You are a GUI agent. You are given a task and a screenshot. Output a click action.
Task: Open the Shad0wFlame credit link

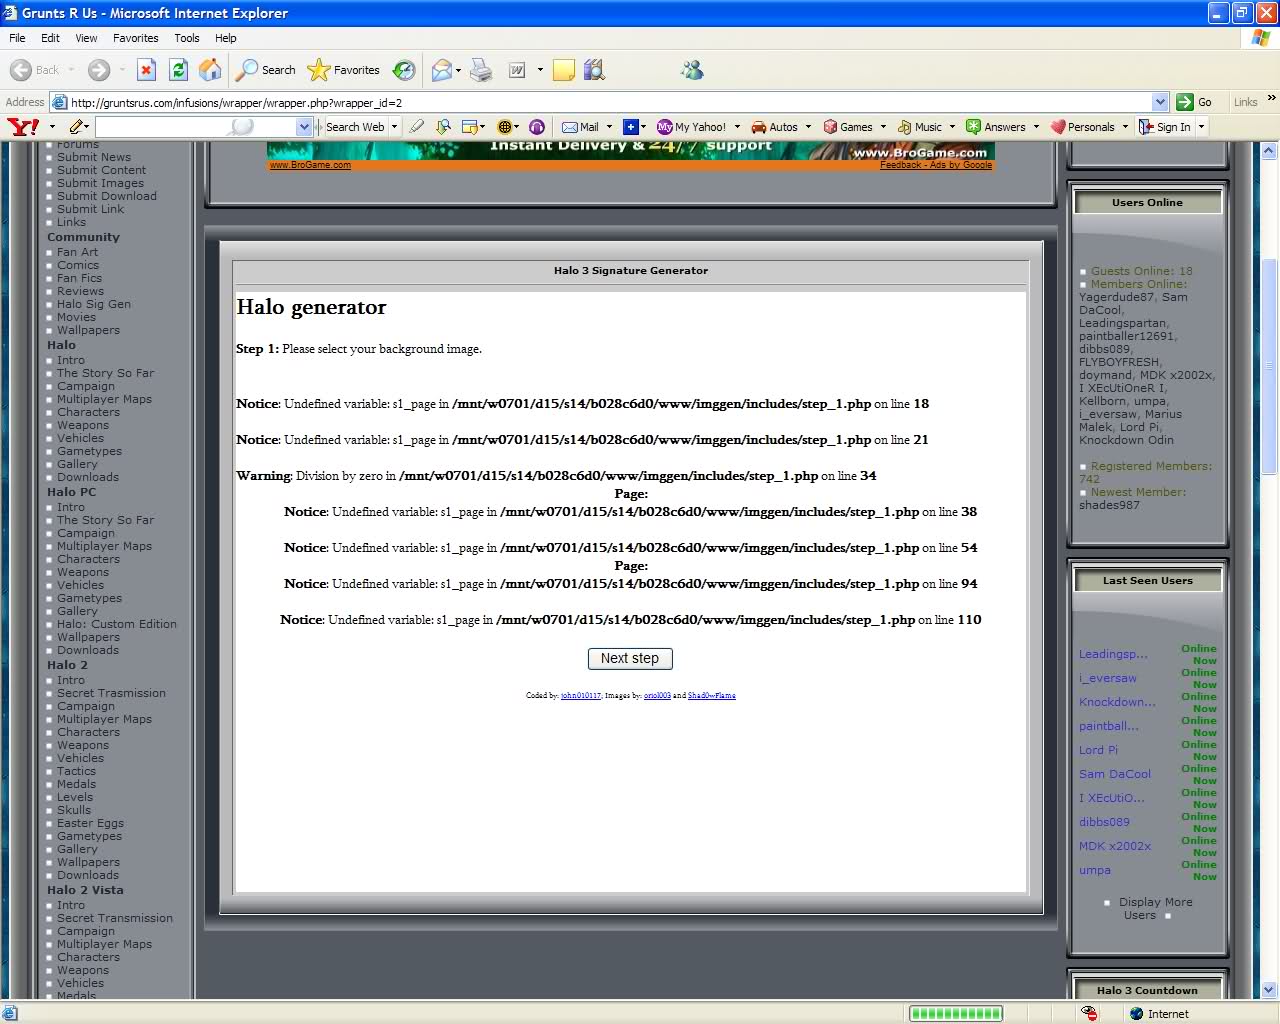(712, 696)
